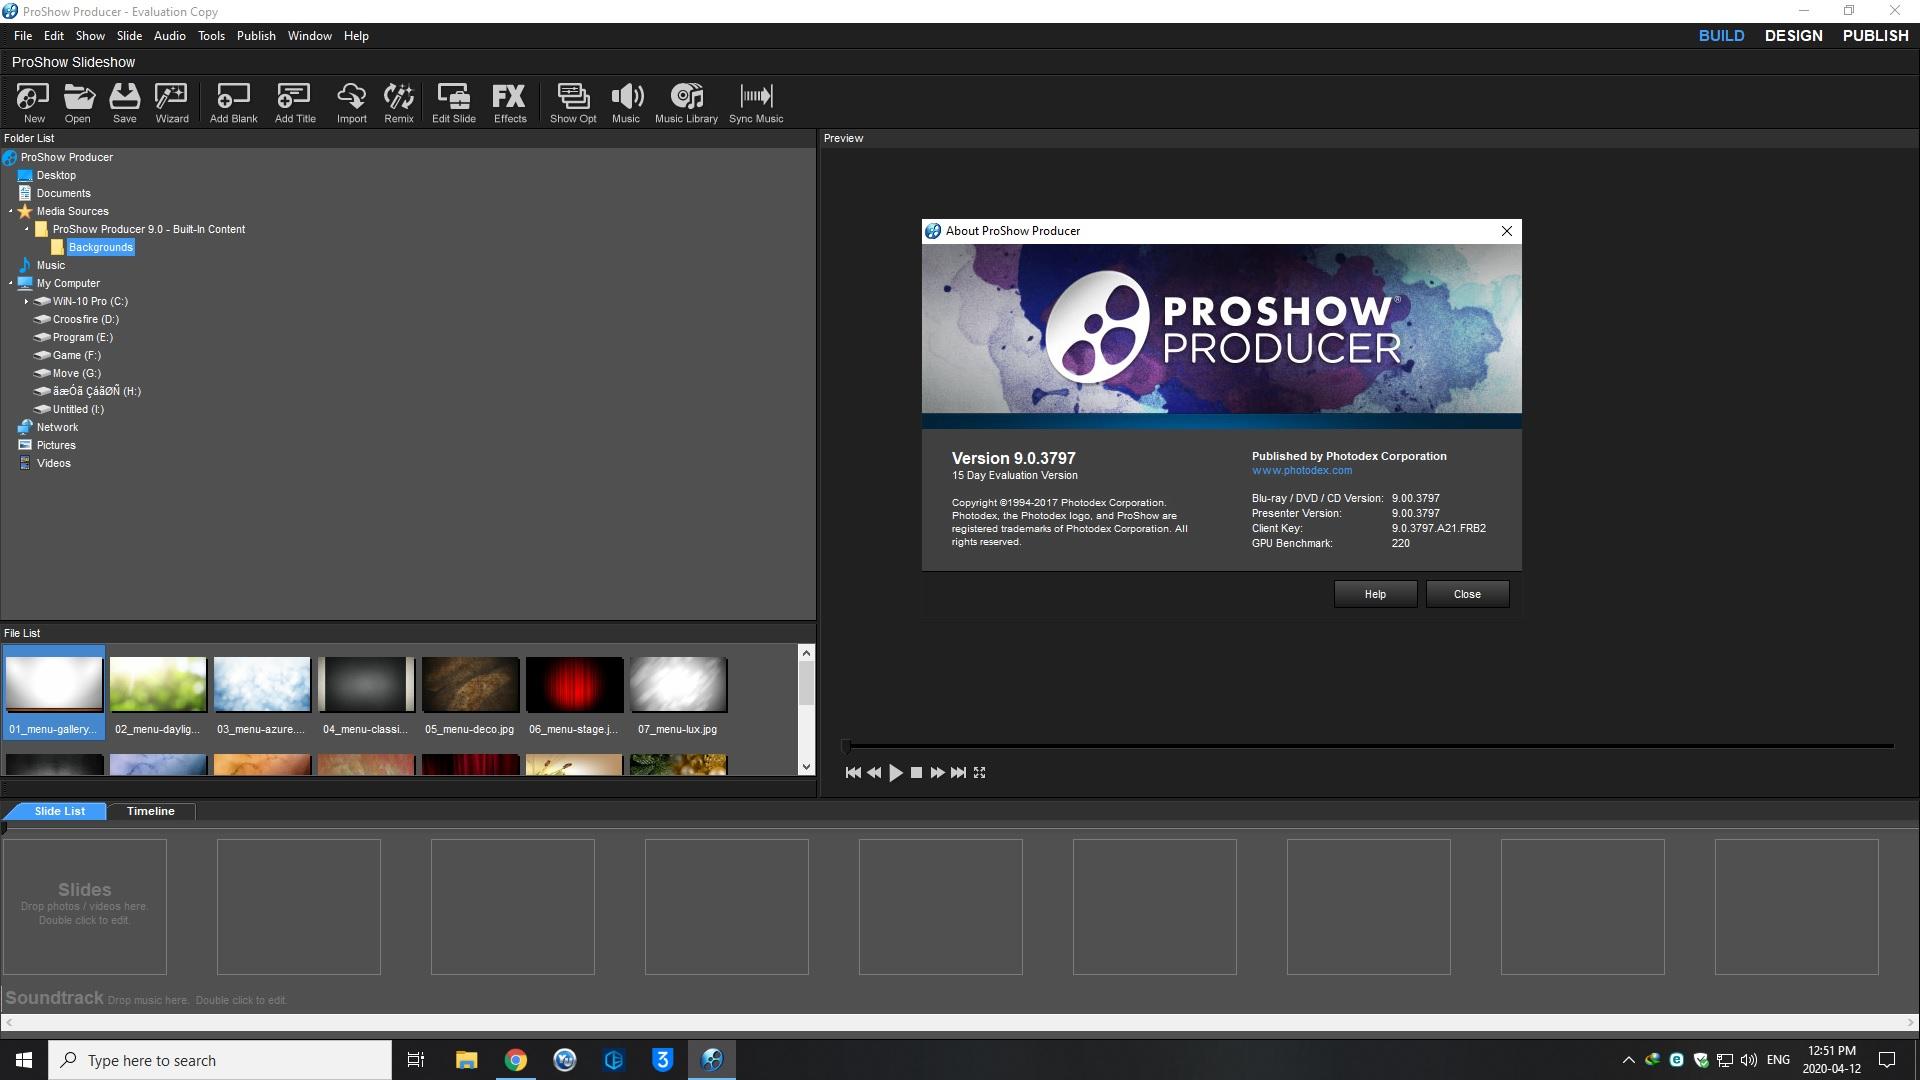Image resolution: width=1920 pixels, height=1080 pixels.
Task: Open Show Opt settings
Action: (x=573, y=103)
